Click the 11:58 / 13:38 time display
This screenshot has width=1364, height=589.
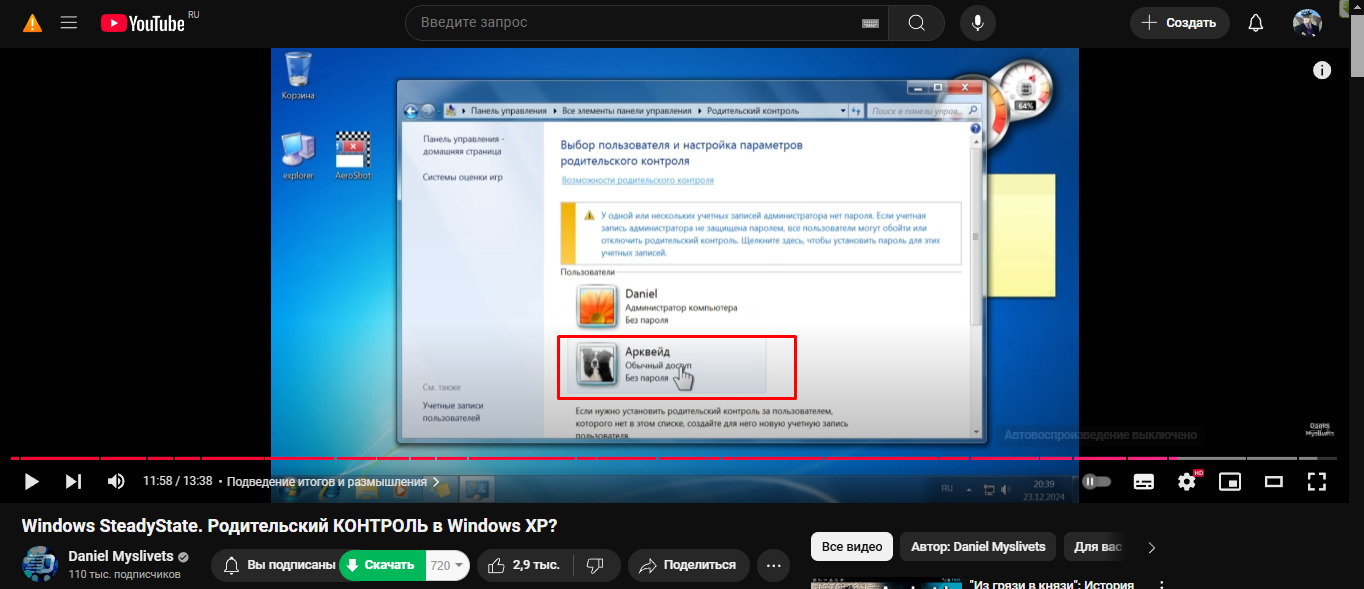click(178, 481)
